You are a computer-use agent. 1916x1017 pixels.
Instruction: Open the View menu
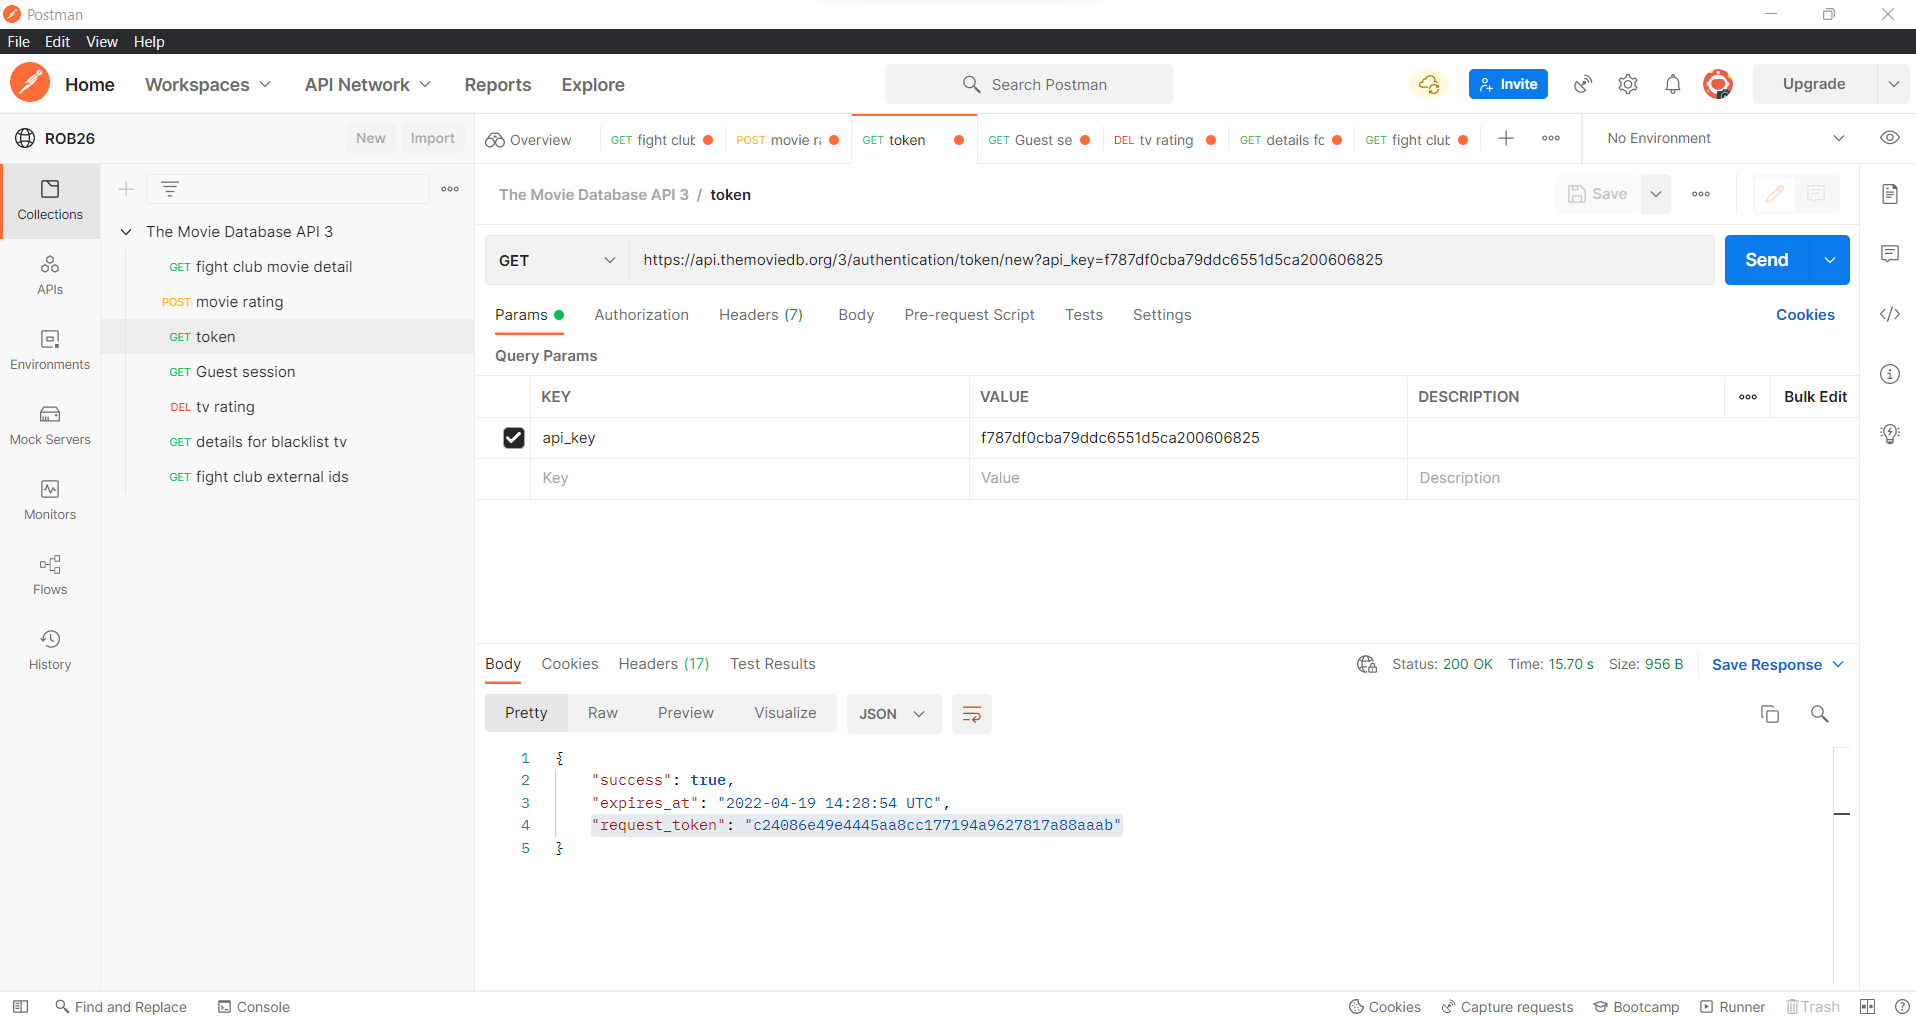[101, 41]
